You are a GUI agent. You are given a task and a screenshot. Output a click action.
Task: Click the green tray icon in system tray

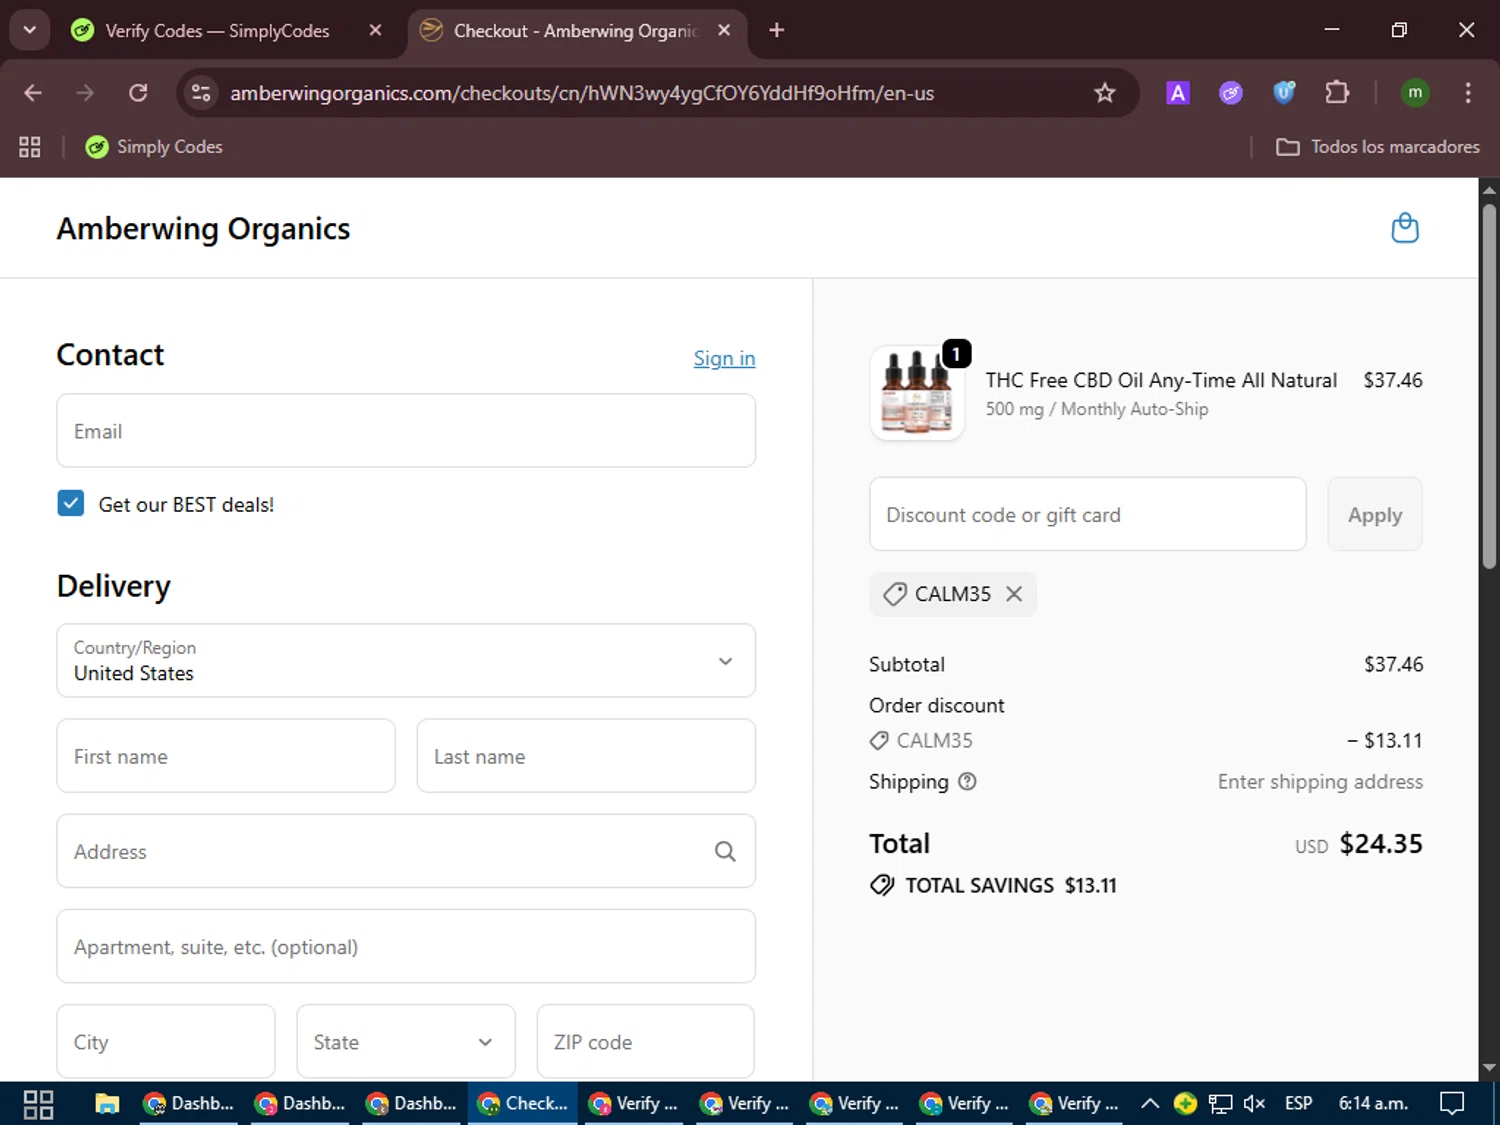click(x=1185, y=1104)
